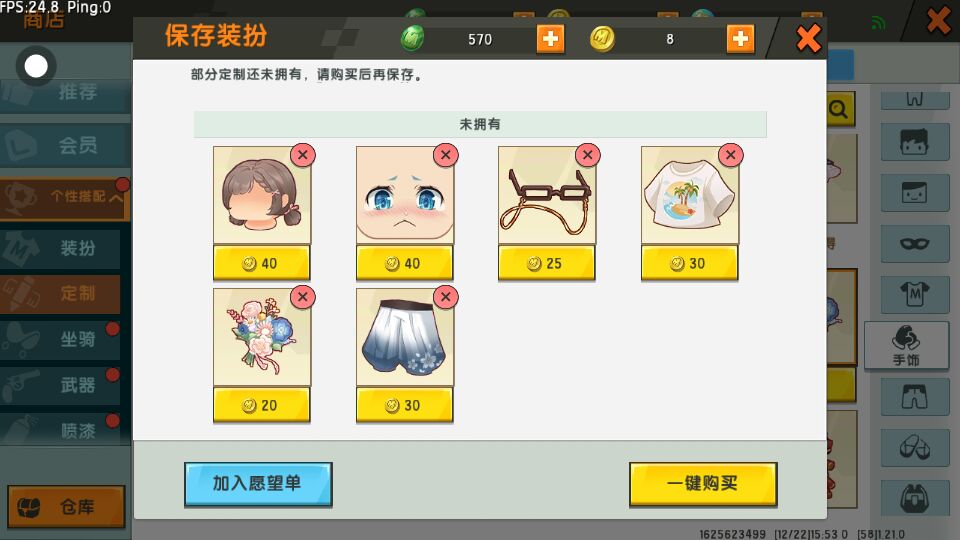Open the 仓库 warehouse button
960x540 pixels.
pos(66,507)
